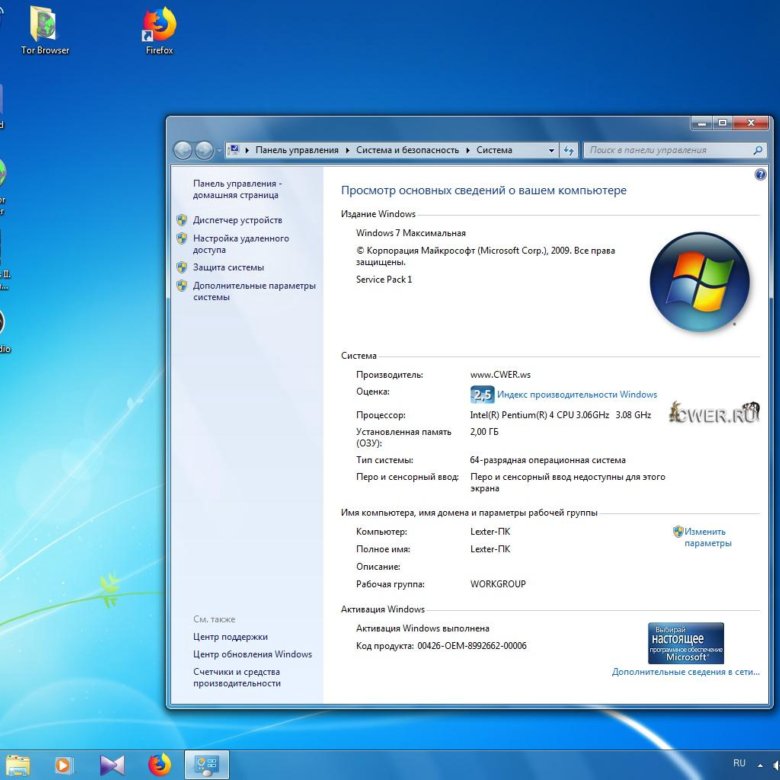Open 'Диспетчер устройств' link
780x780 pixels.
coord(237,220)
